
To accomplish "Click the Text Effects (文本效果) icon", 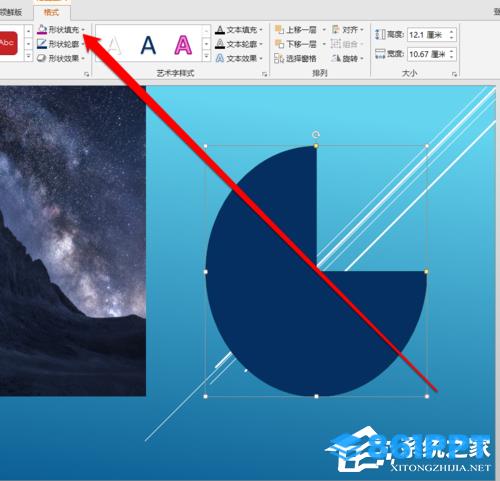I will click(x=220, y=58).
